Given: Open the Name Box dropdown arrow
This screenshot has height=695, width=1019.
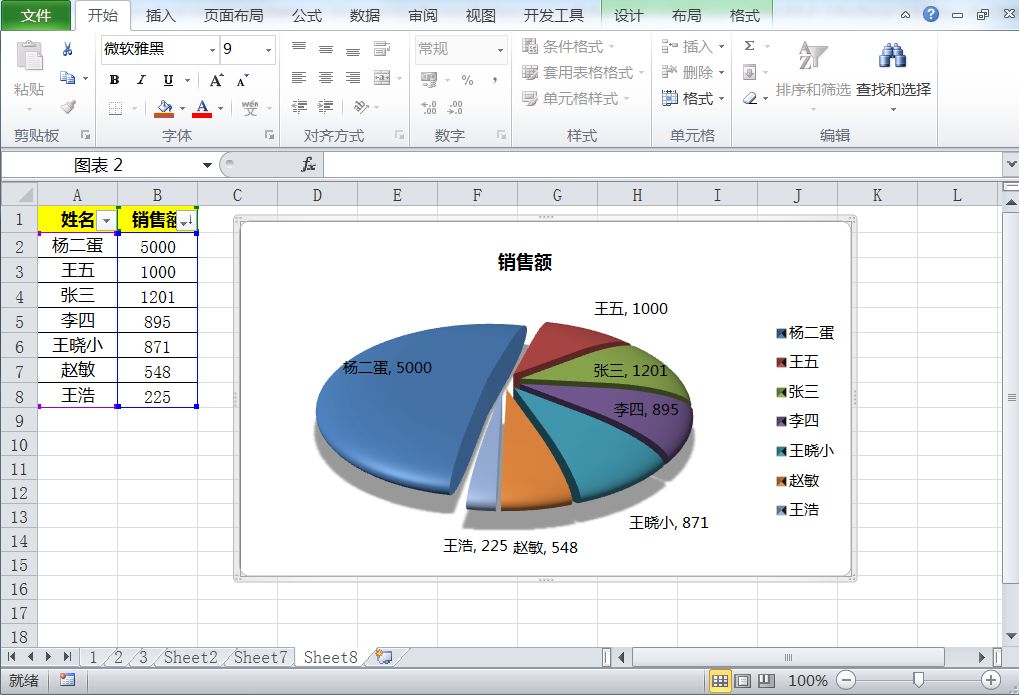Looking at the screenshot, I should pyautogui.click(x=207, y=165).
